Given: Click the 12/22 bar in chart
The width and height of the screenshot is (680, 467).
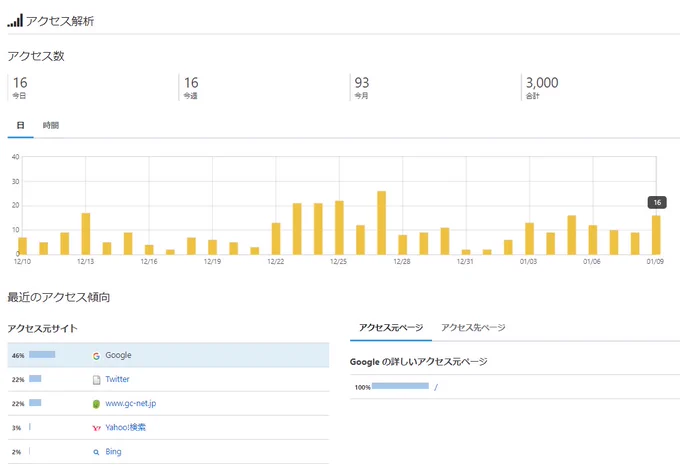Looking at the screenshot, I should [x=276, y=238].
